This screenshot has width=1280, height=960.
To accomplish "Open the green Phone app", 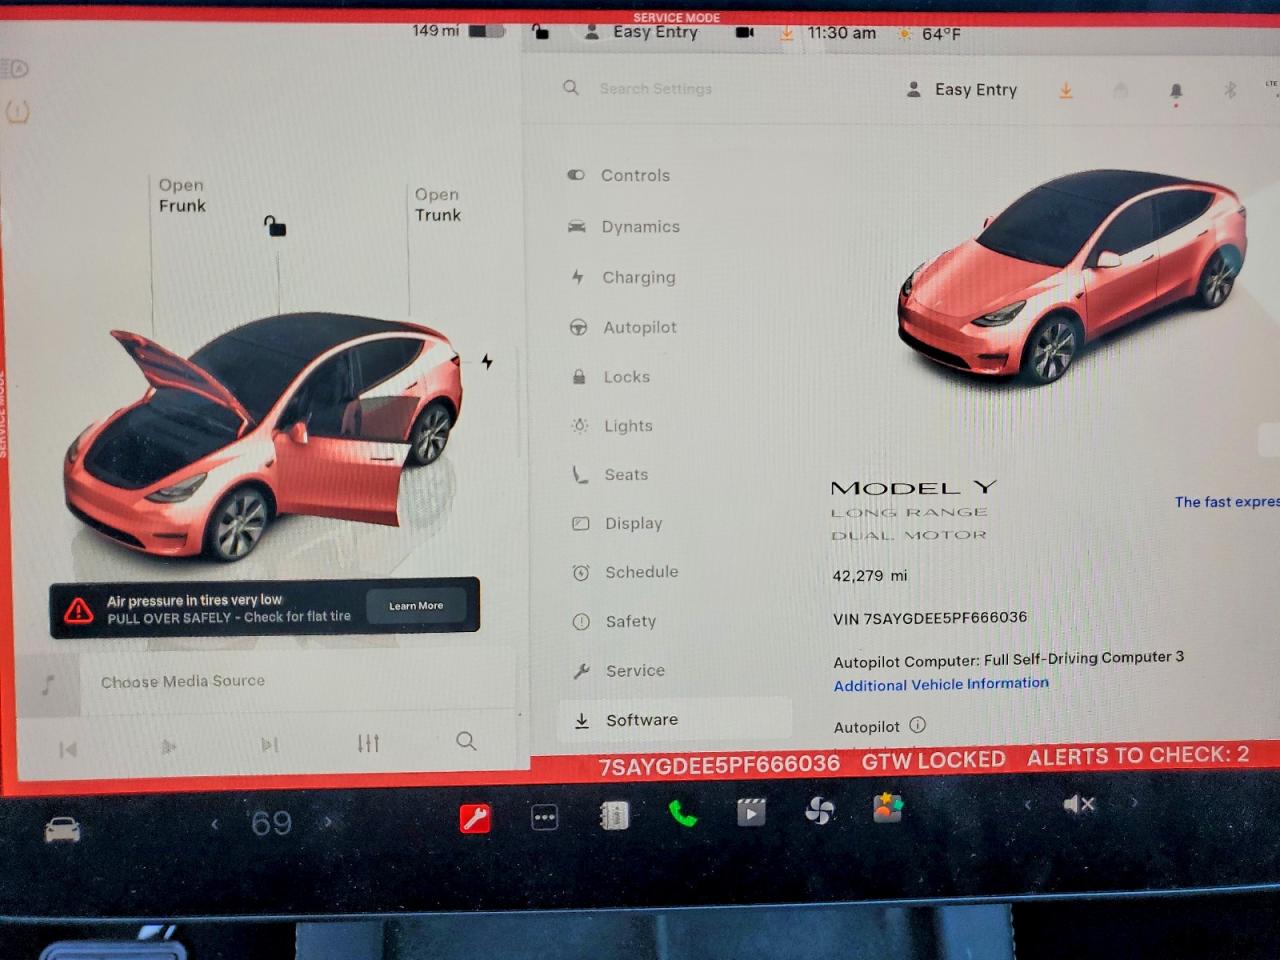I will [x=682, y=814].
